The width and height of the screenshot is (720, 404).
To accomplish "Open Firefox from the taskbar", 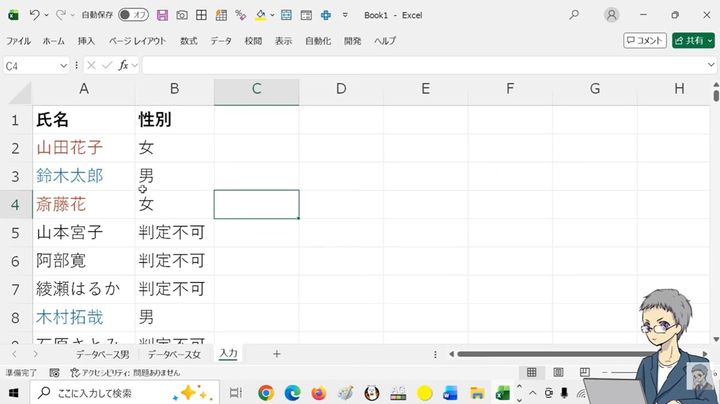I will (319, 393).
